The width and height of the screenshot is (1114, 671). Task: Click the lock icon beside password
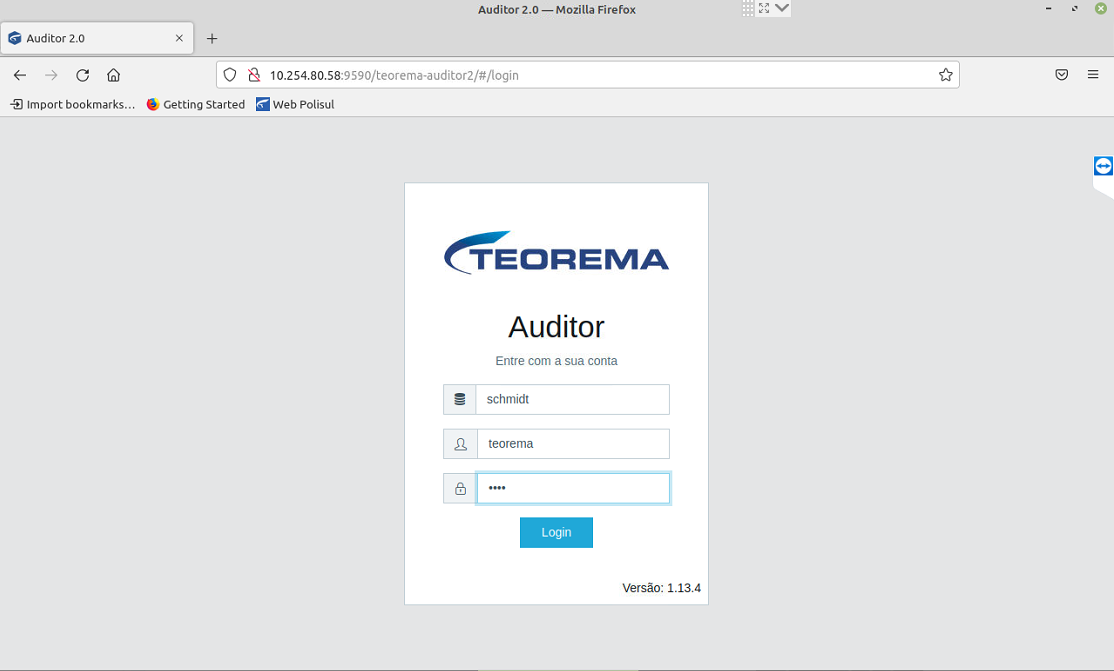pos(460,488)
